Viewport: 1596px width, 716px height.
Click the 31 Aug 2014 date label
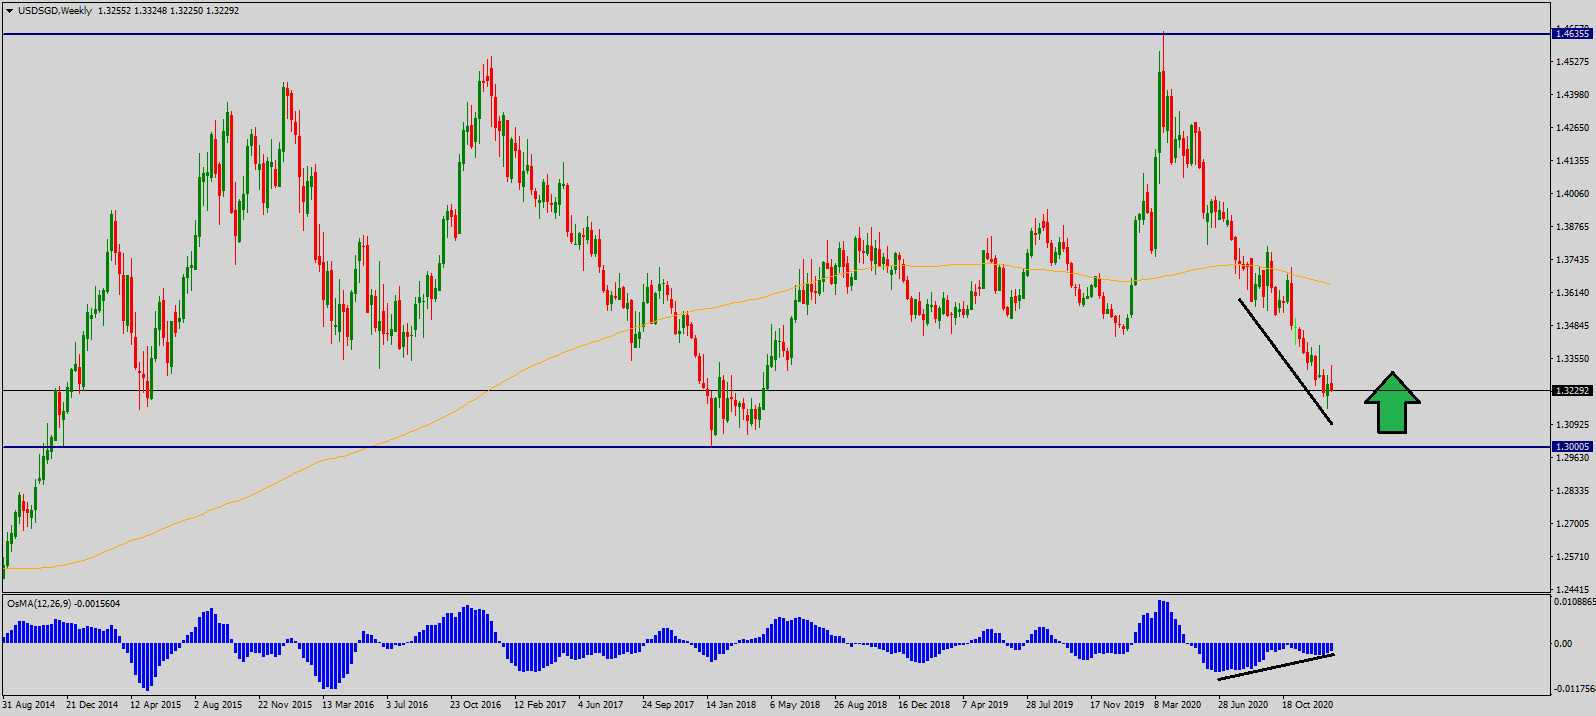tap(29, 705)
